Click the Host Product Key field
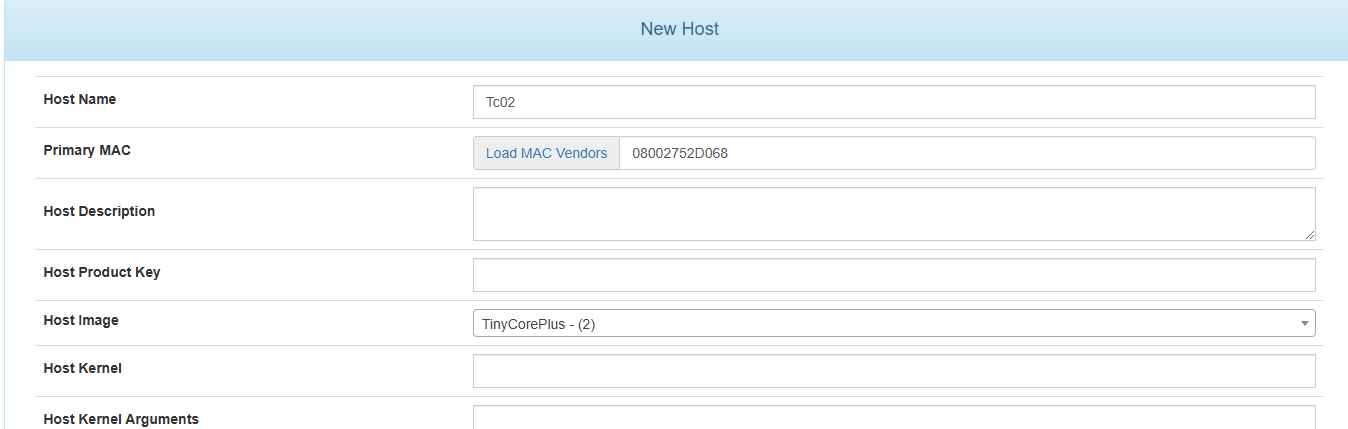The height and width of the screenshot is (429, 1348). 894,275
